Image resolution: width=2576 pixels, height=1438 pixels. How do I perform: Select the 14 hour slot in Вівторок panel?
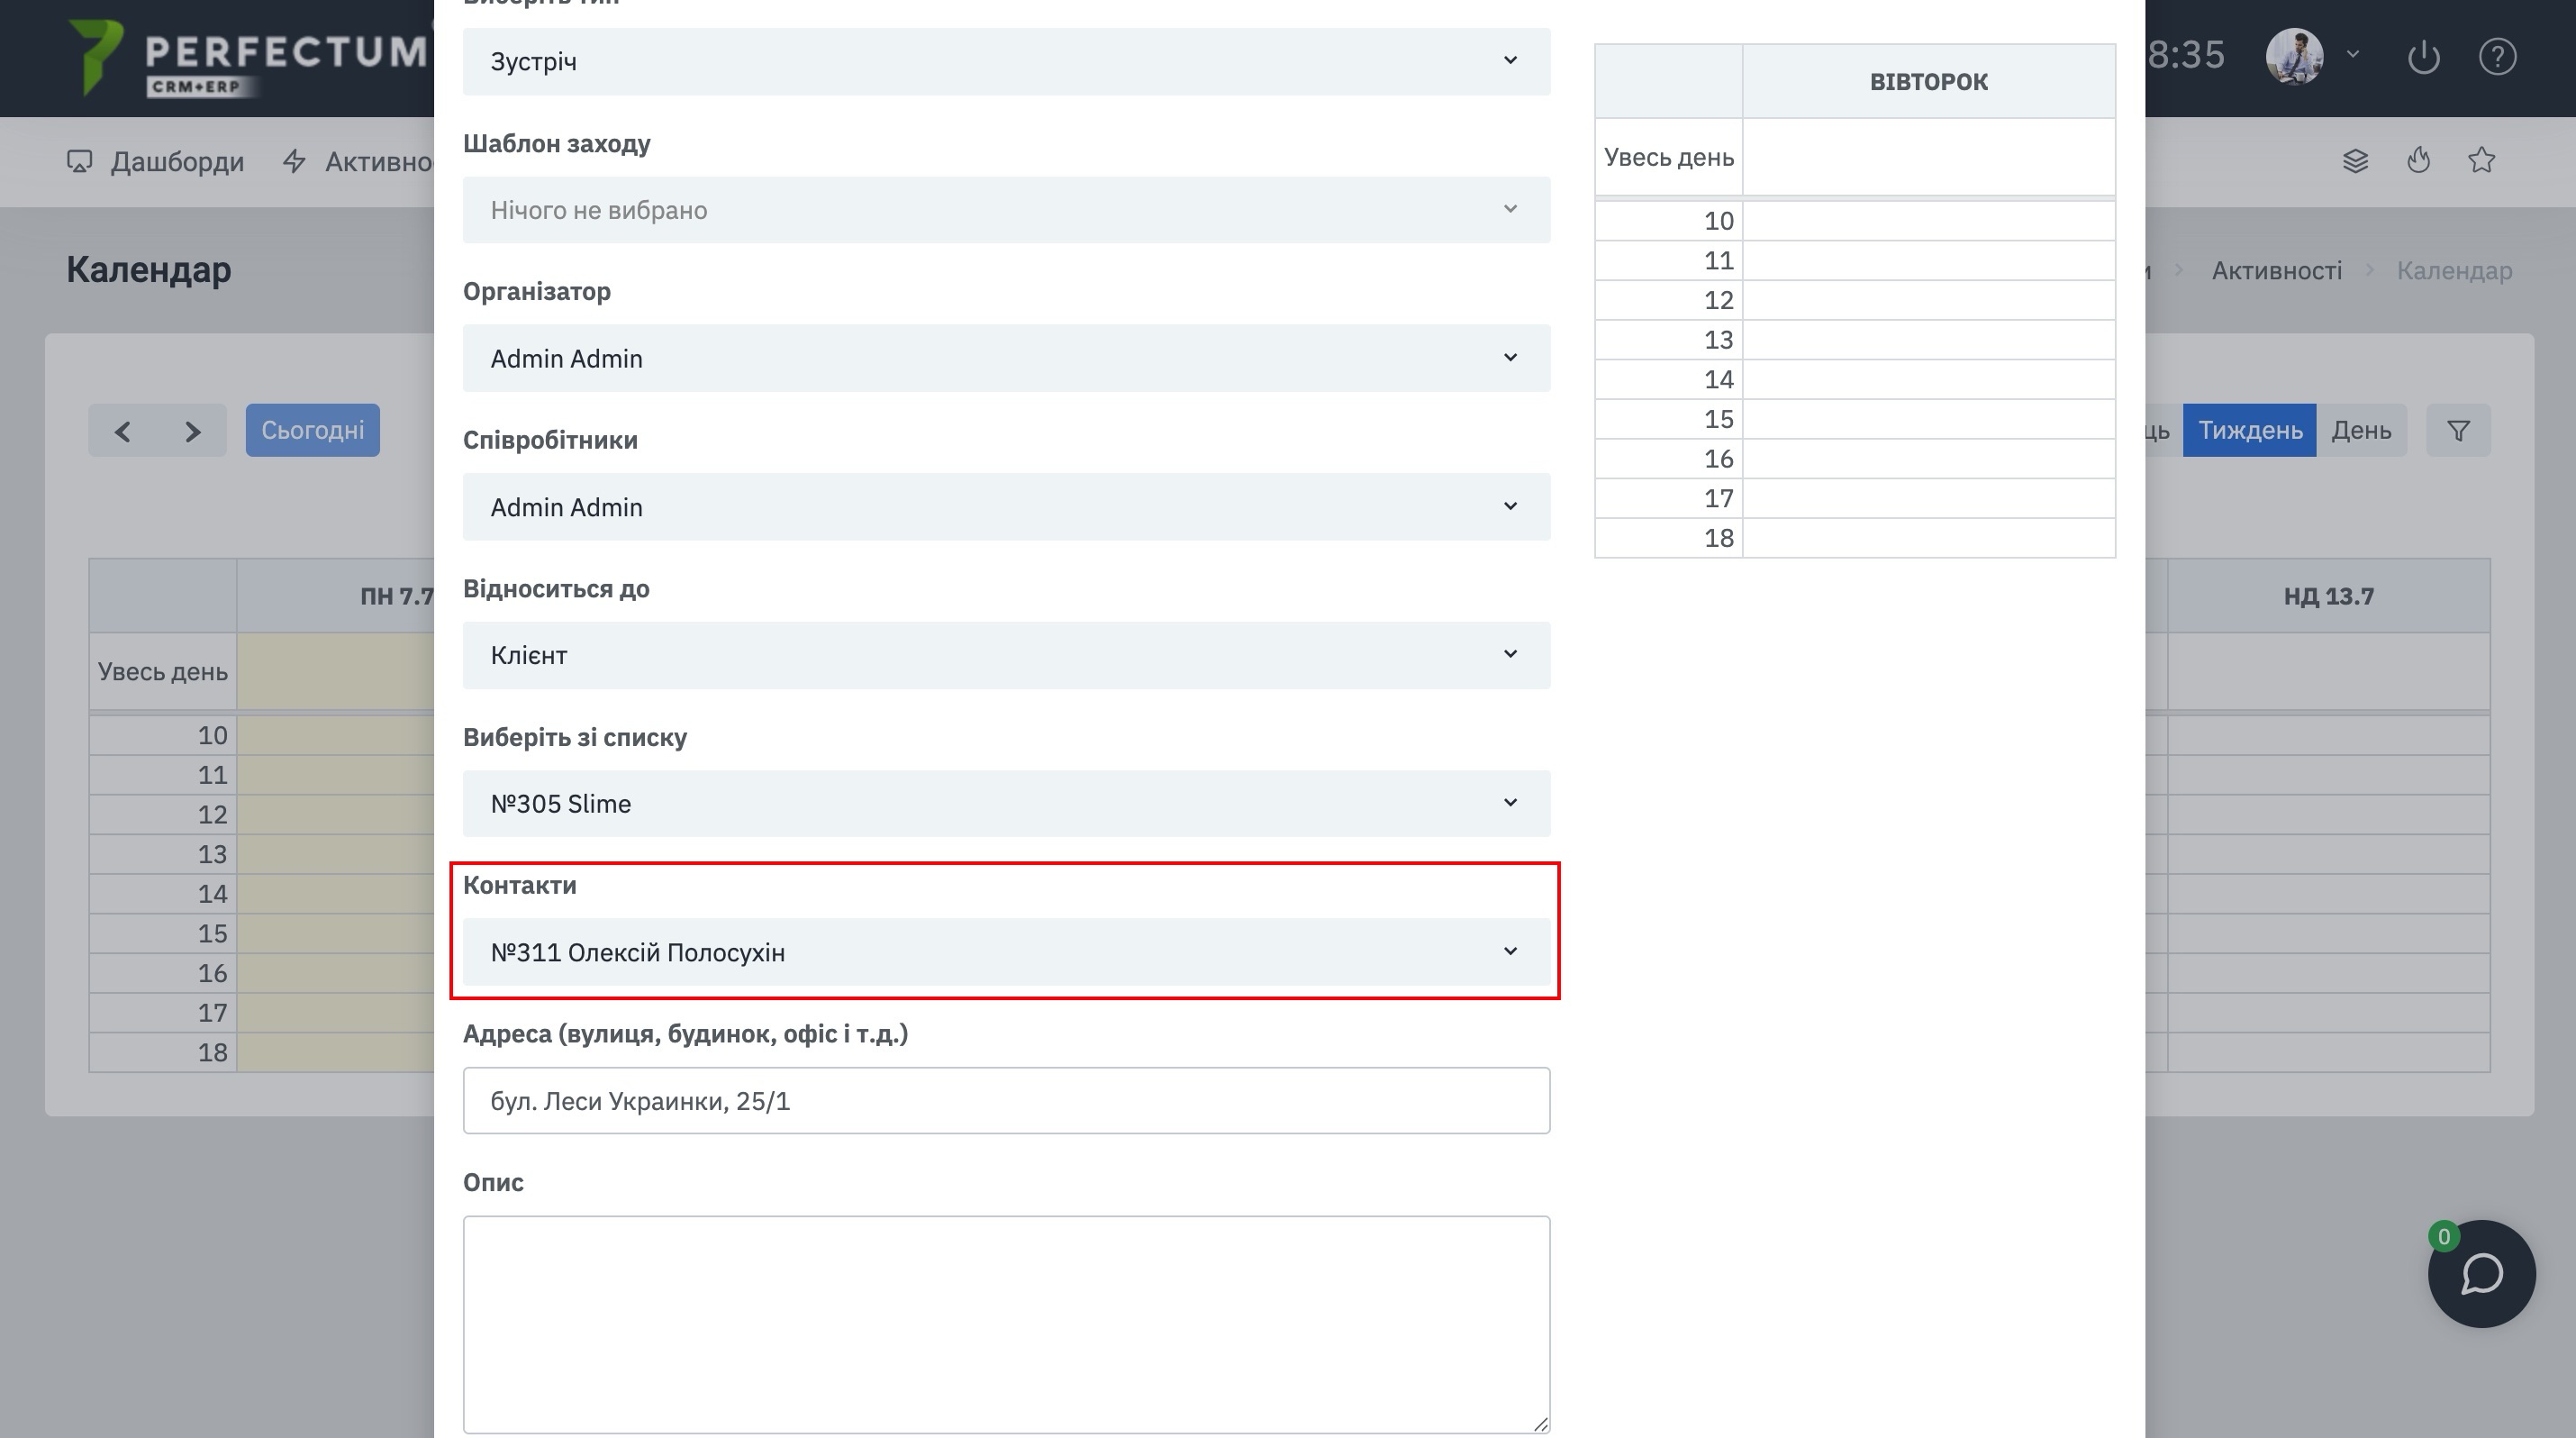pos(1928,380)
